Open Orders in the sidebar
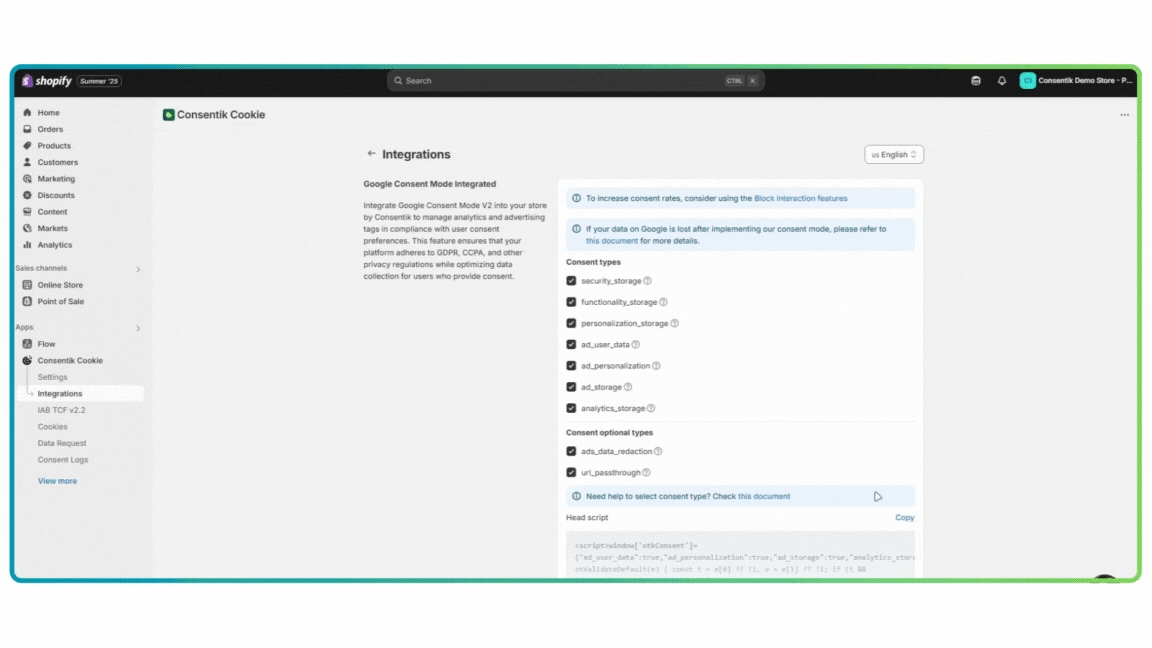 (x=50, y=129)
